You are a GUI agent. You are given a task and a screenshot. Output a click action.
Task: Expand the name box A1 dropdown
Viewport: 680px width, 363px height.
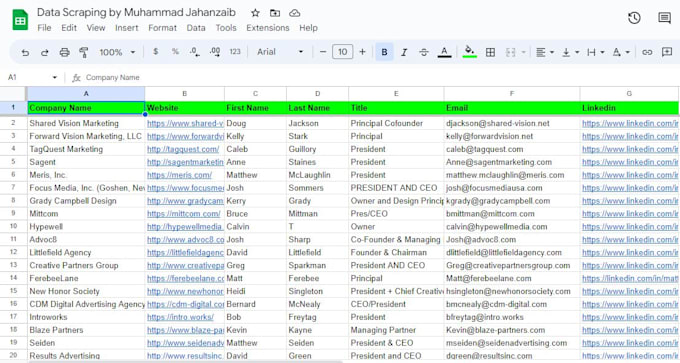[x=55, y=77]
